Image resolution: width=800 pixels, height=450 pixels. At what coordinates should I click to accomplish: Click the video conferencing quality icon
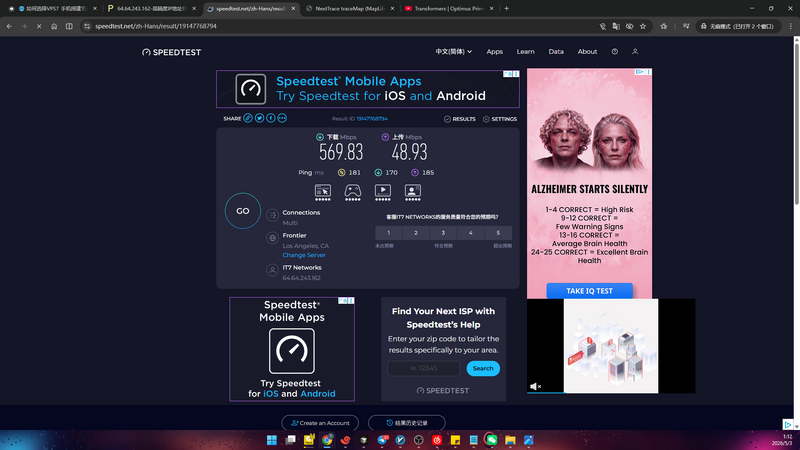pos(413,192)
